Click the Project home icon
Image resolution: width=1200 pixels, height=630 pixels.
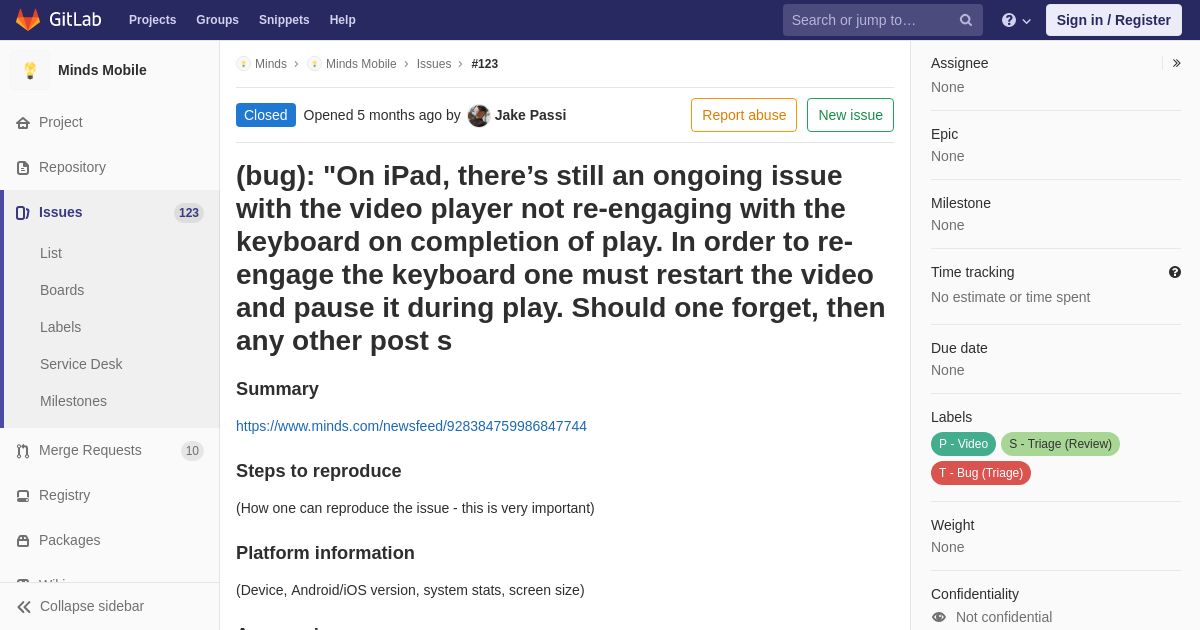[23, 123]
